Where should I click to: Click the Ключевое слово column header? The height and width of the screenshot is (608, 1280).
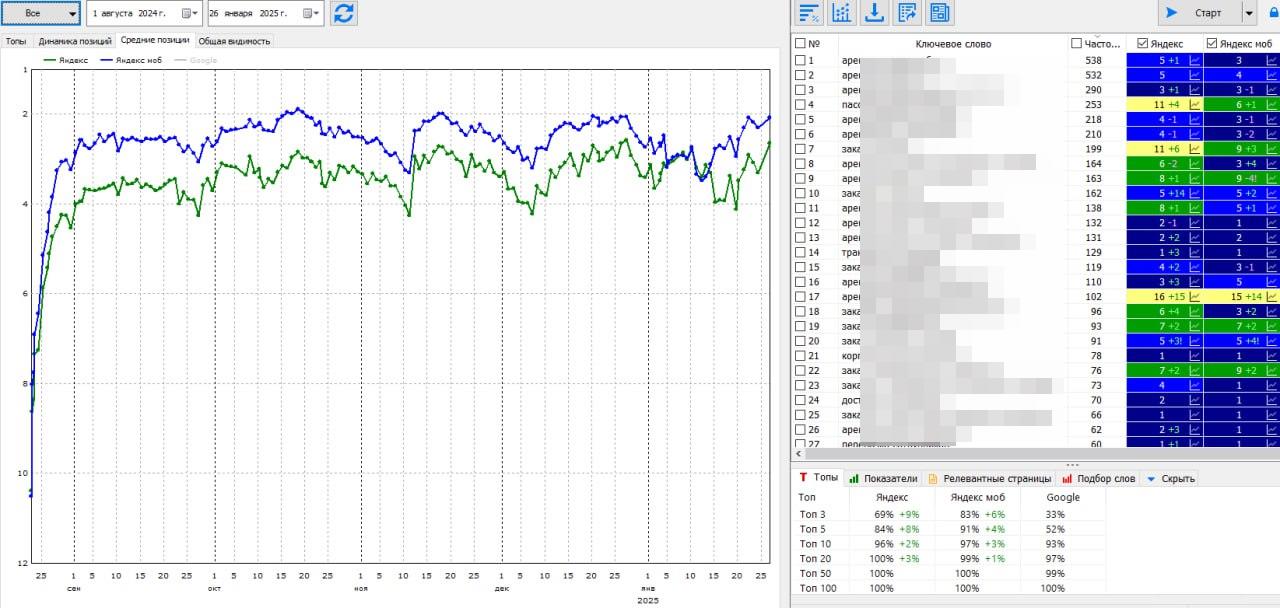(953, 44)
